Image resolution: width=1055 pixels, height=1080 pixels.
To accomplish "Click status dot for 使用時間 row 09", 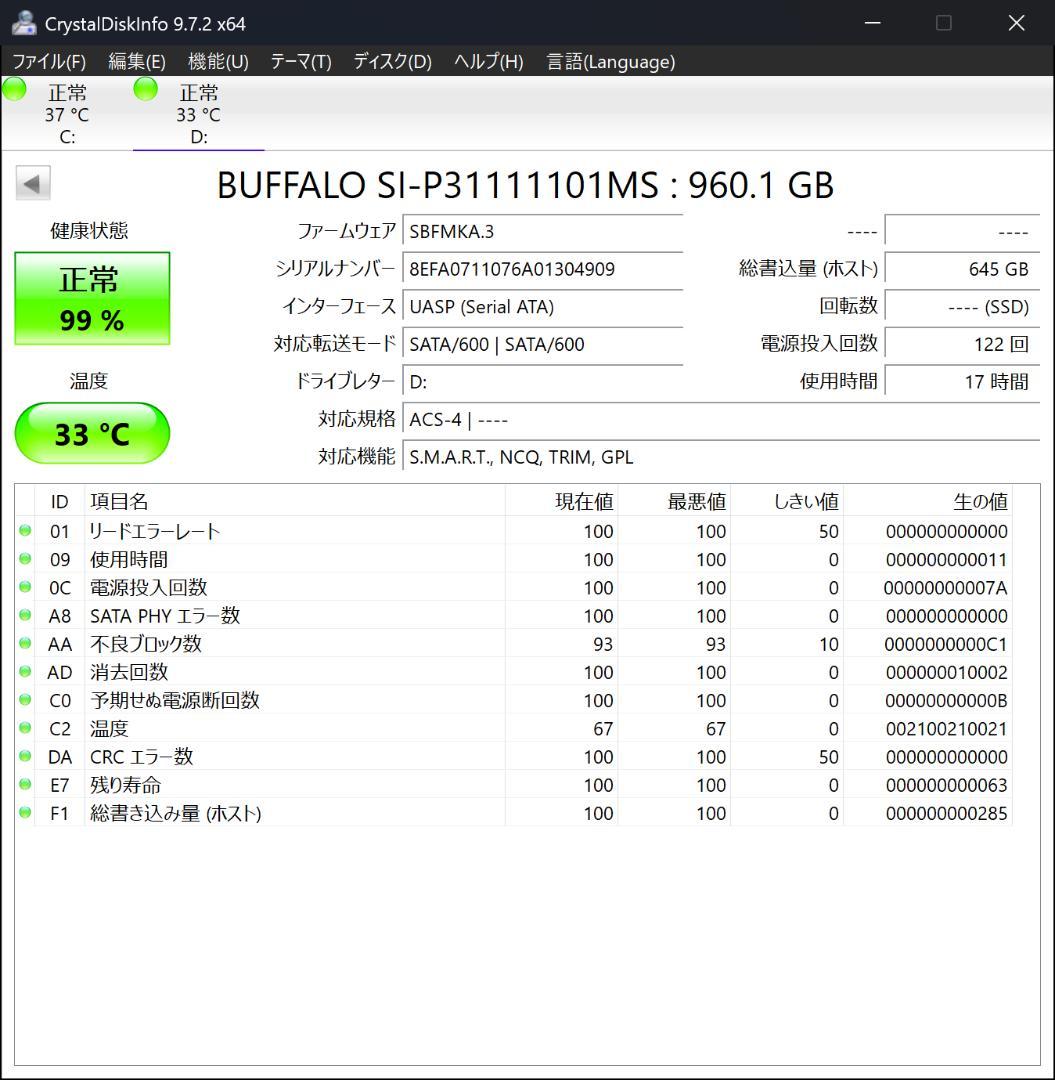I will pyautogui.click(x=25, y=559).
